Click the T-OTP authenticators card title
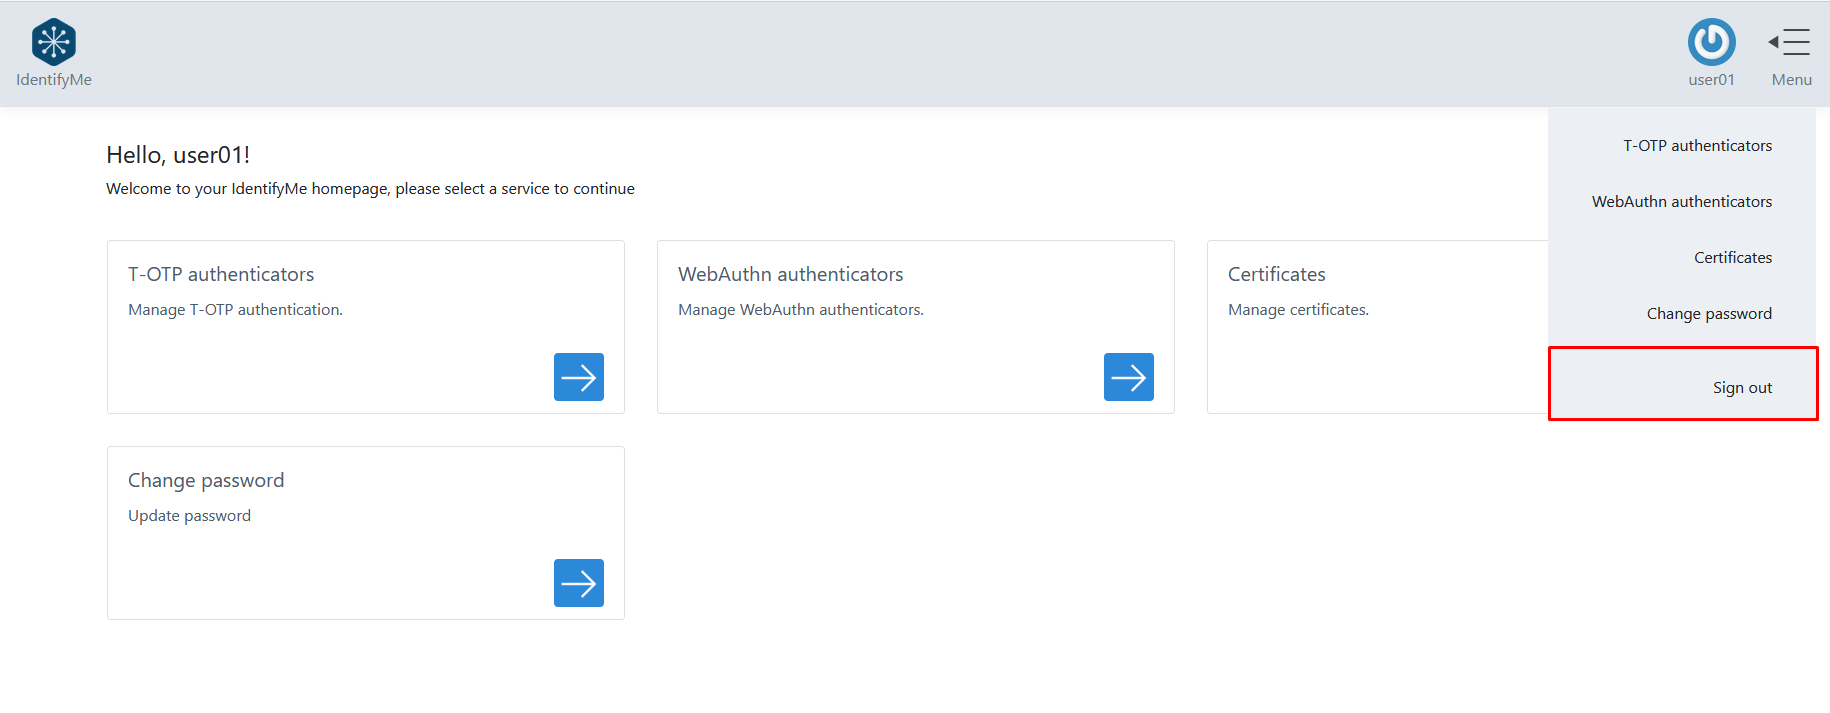 click(221, 274)
